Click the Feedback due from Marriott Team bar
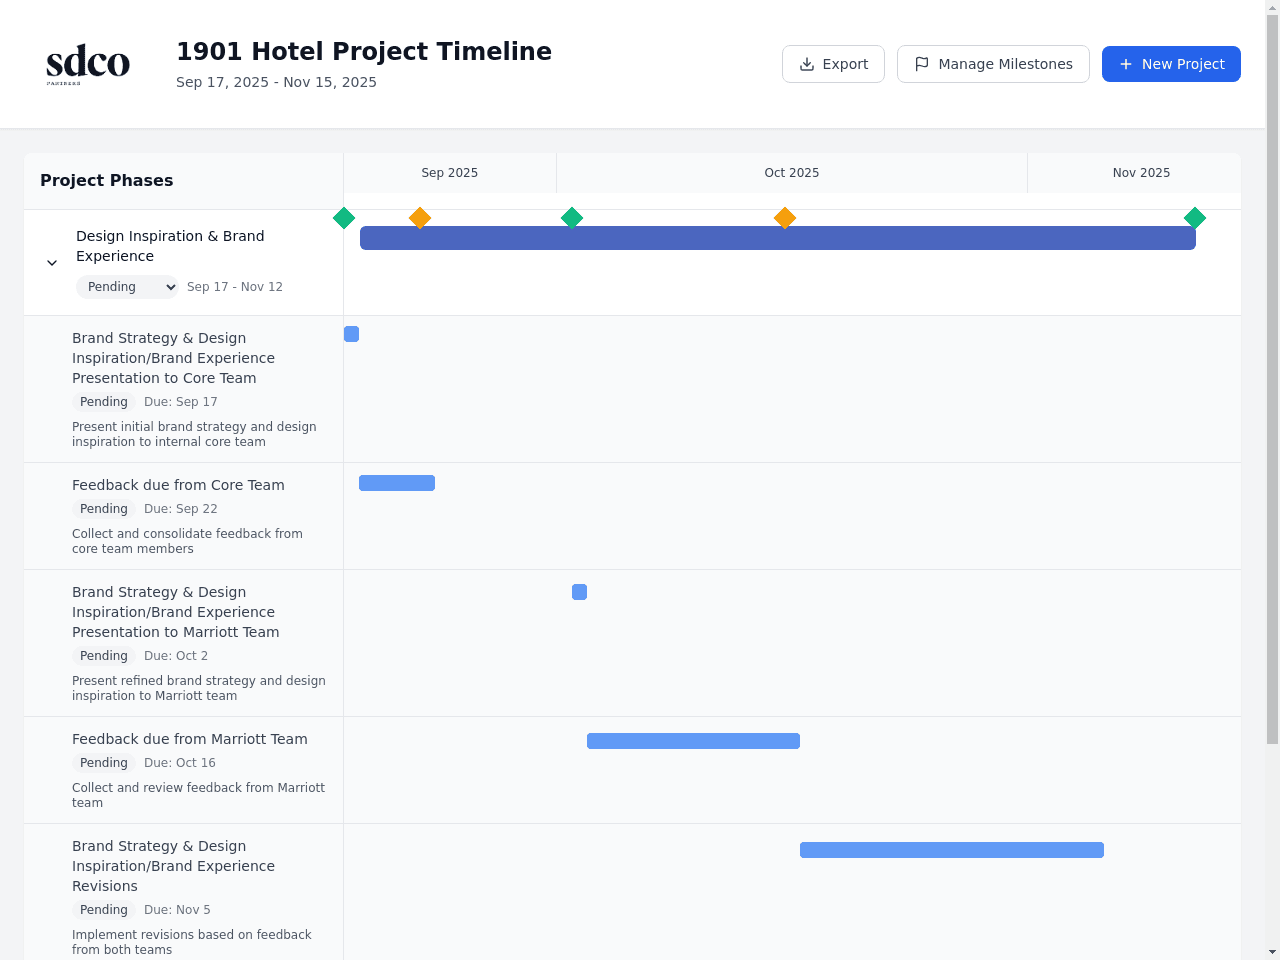The image size is (1280, 960). 693,741
